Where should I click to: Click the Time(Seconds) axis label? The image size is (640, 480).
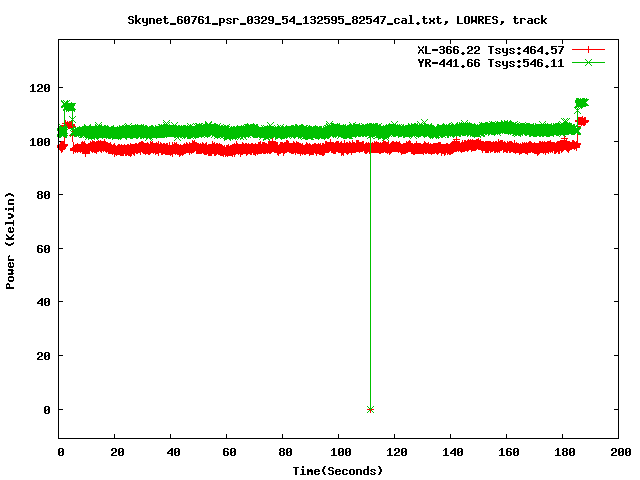click(338, 471)
